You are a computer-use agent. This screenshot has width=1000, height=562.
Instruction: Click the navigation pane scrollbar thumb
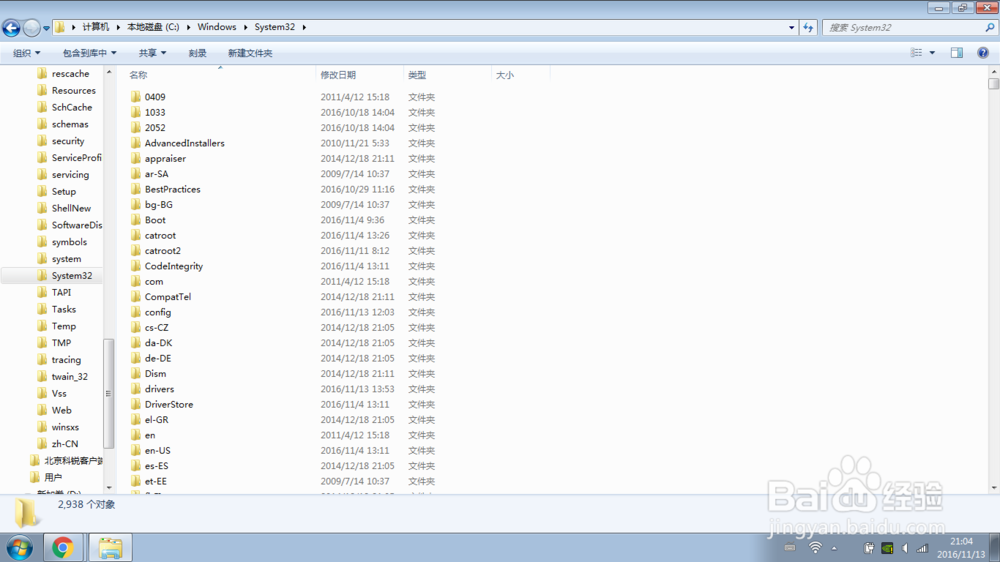pyautogui.click(x=108, y=394)
